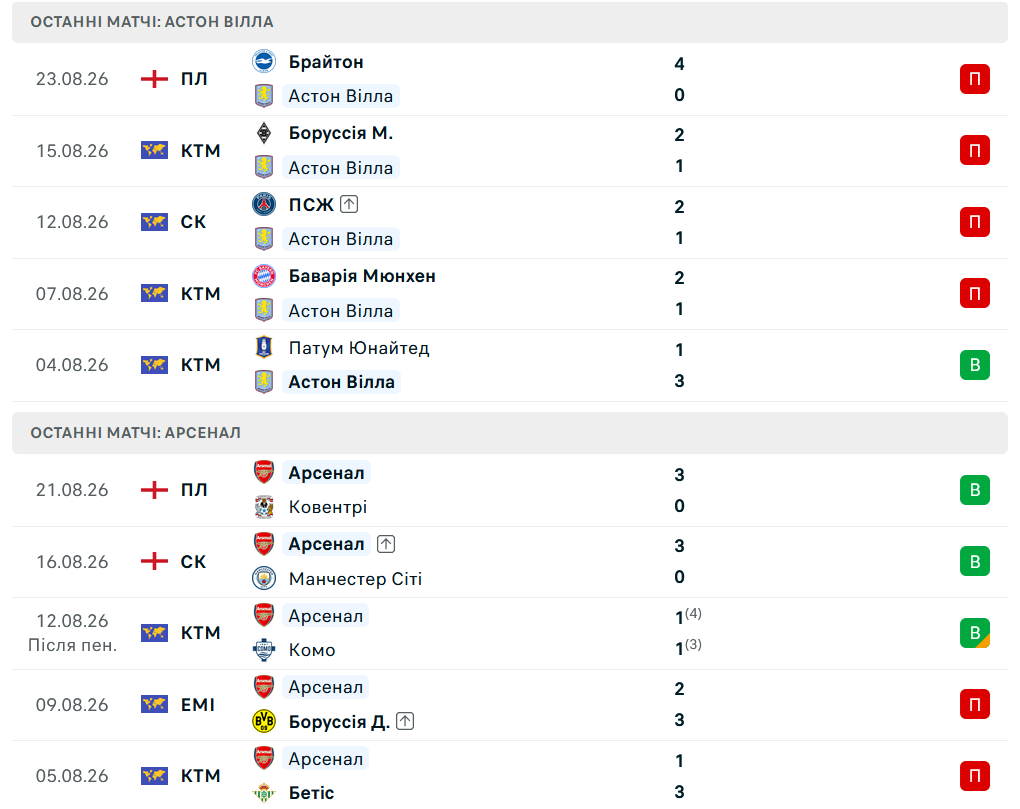Open the Баварія Мюнхен team link
The height and width of the screenshot is (809, 1020).
tap(362, 276)
